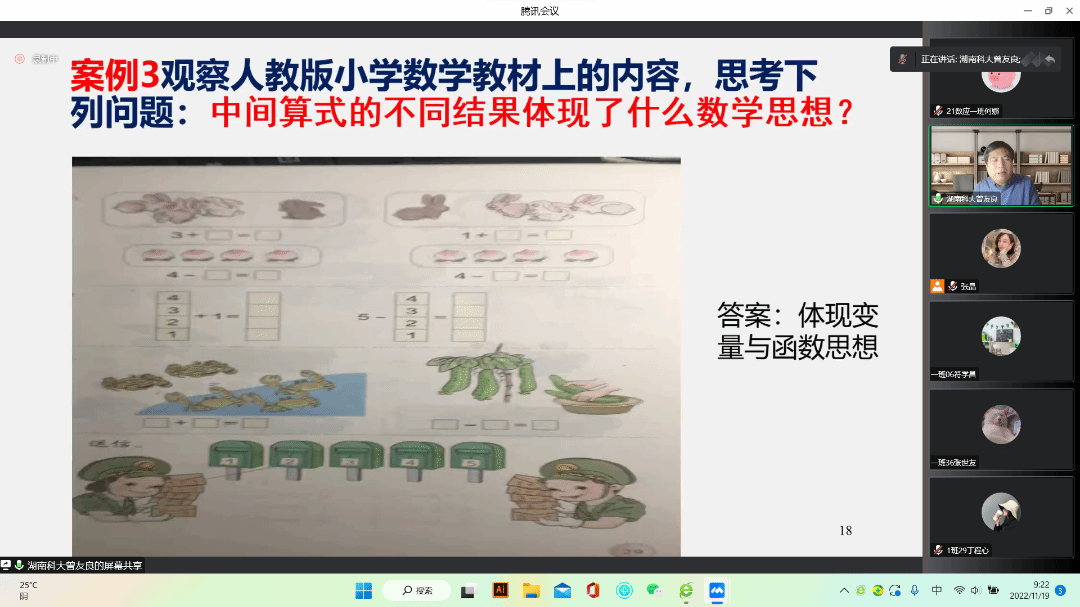The width and height of the screenshot is (1080, 607).
Task: Open WeChat from the taskbar
Action: pos(654,590)
